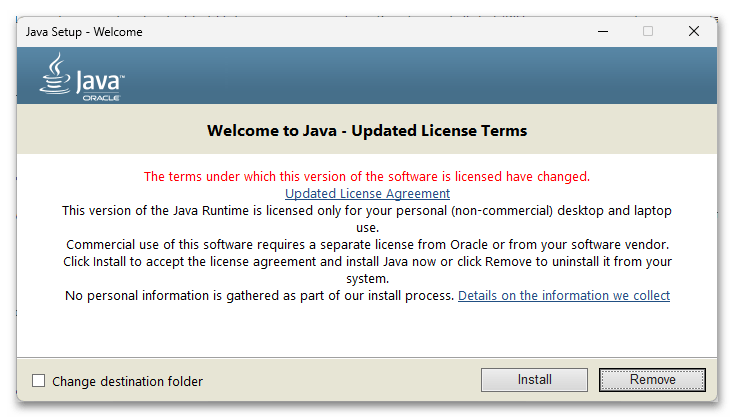Click the Install button
The image size is (734, 418).
point(534,379)
